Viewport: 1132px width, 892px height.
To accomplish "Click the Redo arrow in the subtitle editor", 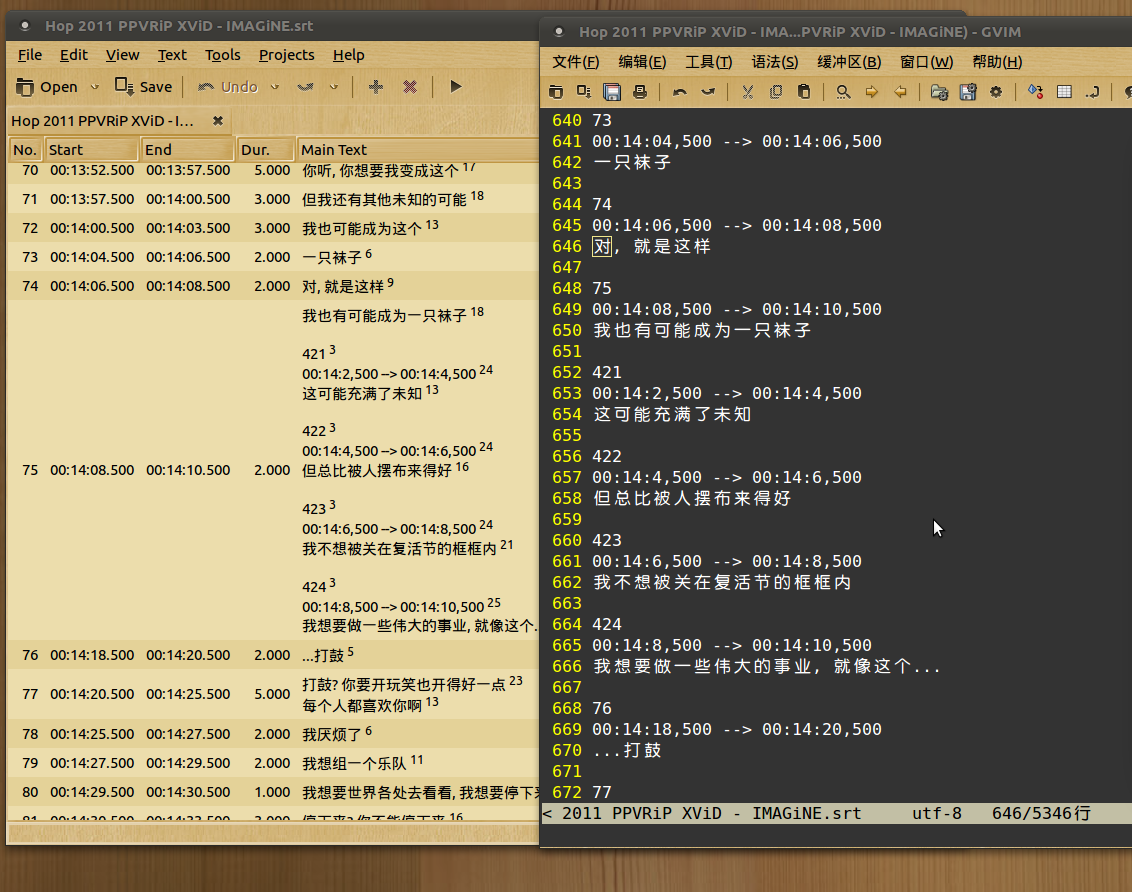I will (305, 87).
